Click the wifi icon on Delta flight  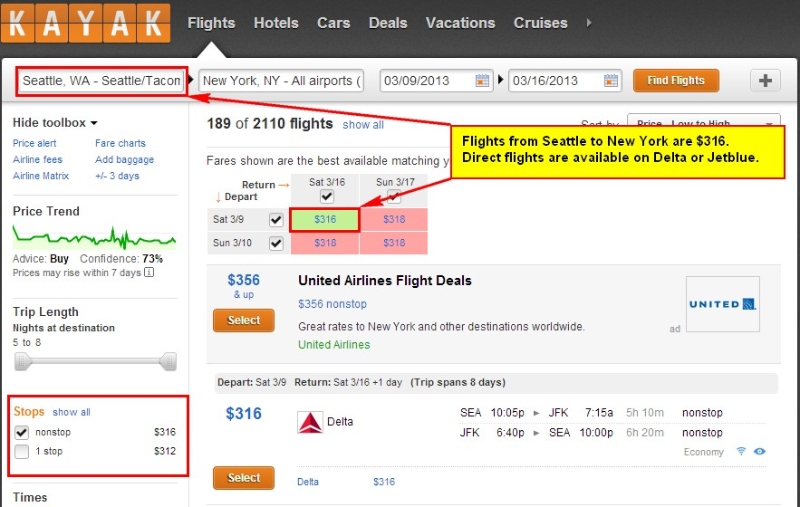(741, 451)
